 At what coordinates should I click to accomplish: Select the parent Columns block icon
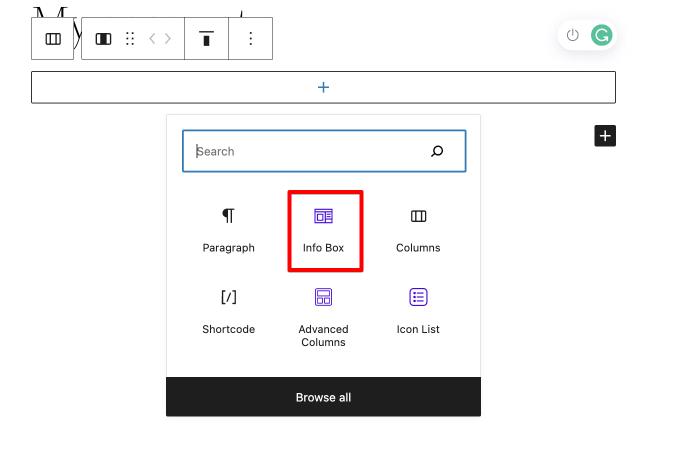pos(53,39)
